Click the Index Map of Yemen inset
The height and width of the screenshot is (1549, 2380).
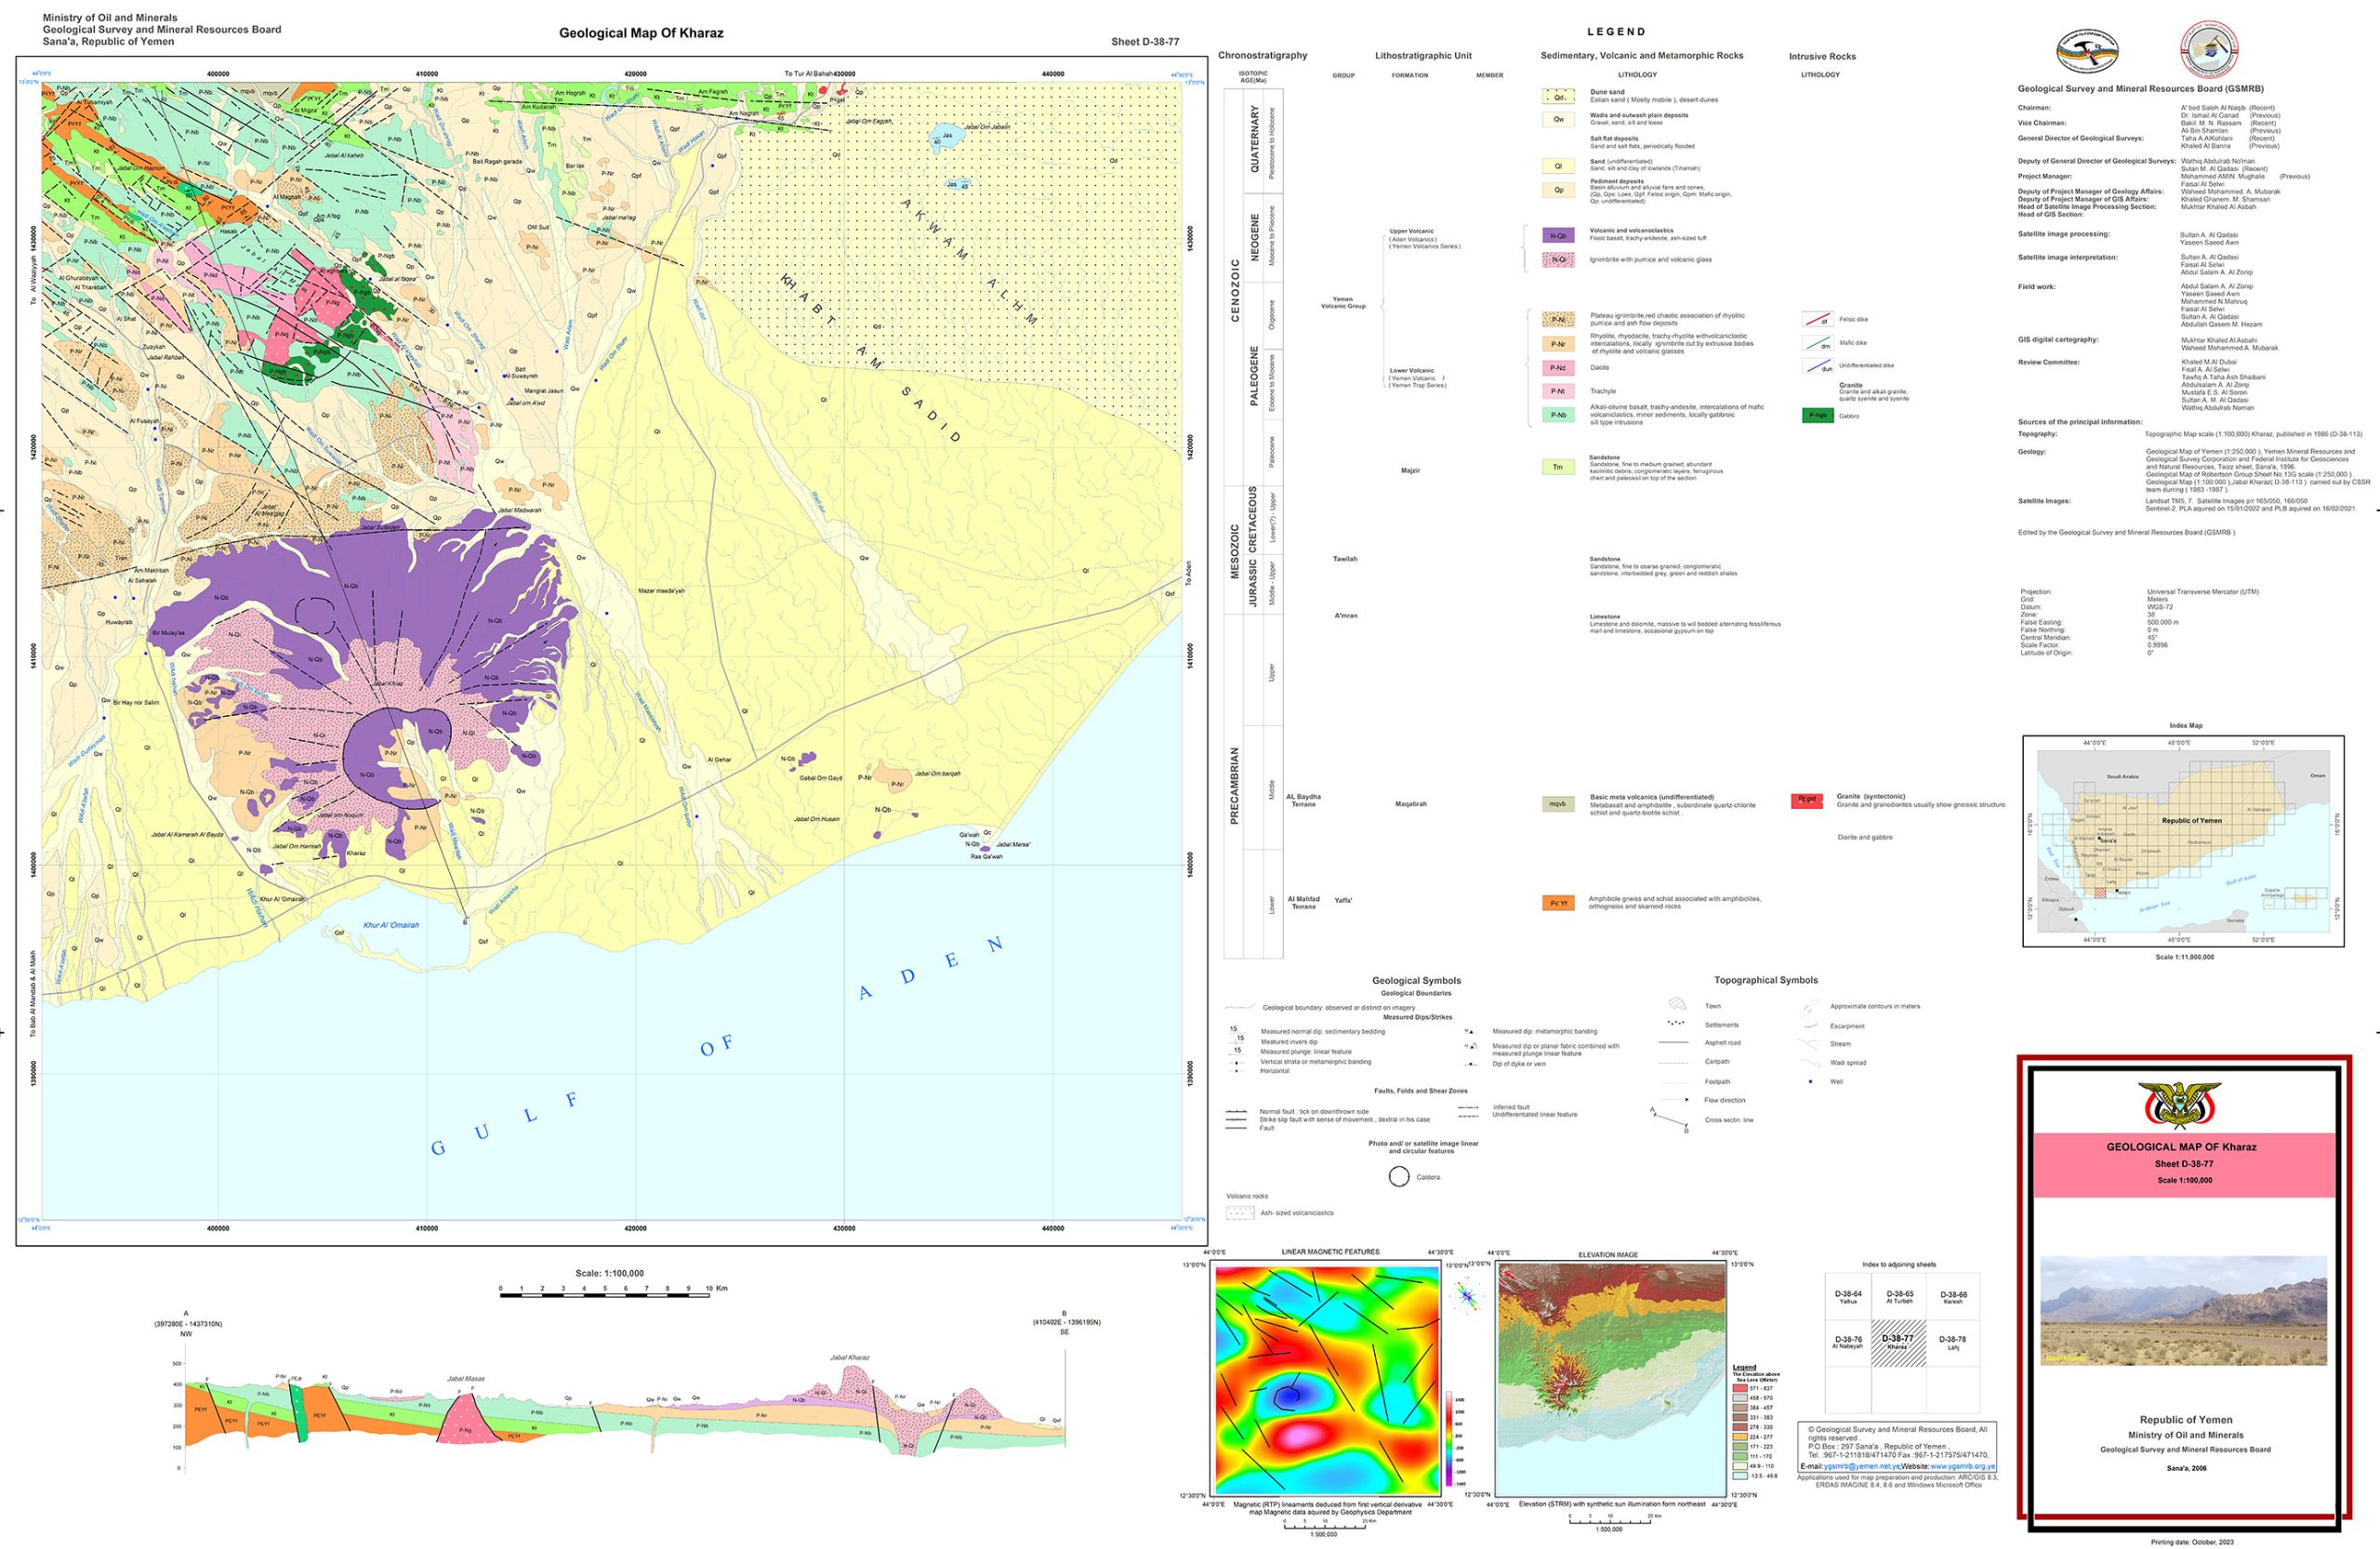click(x=2183, y=840)
